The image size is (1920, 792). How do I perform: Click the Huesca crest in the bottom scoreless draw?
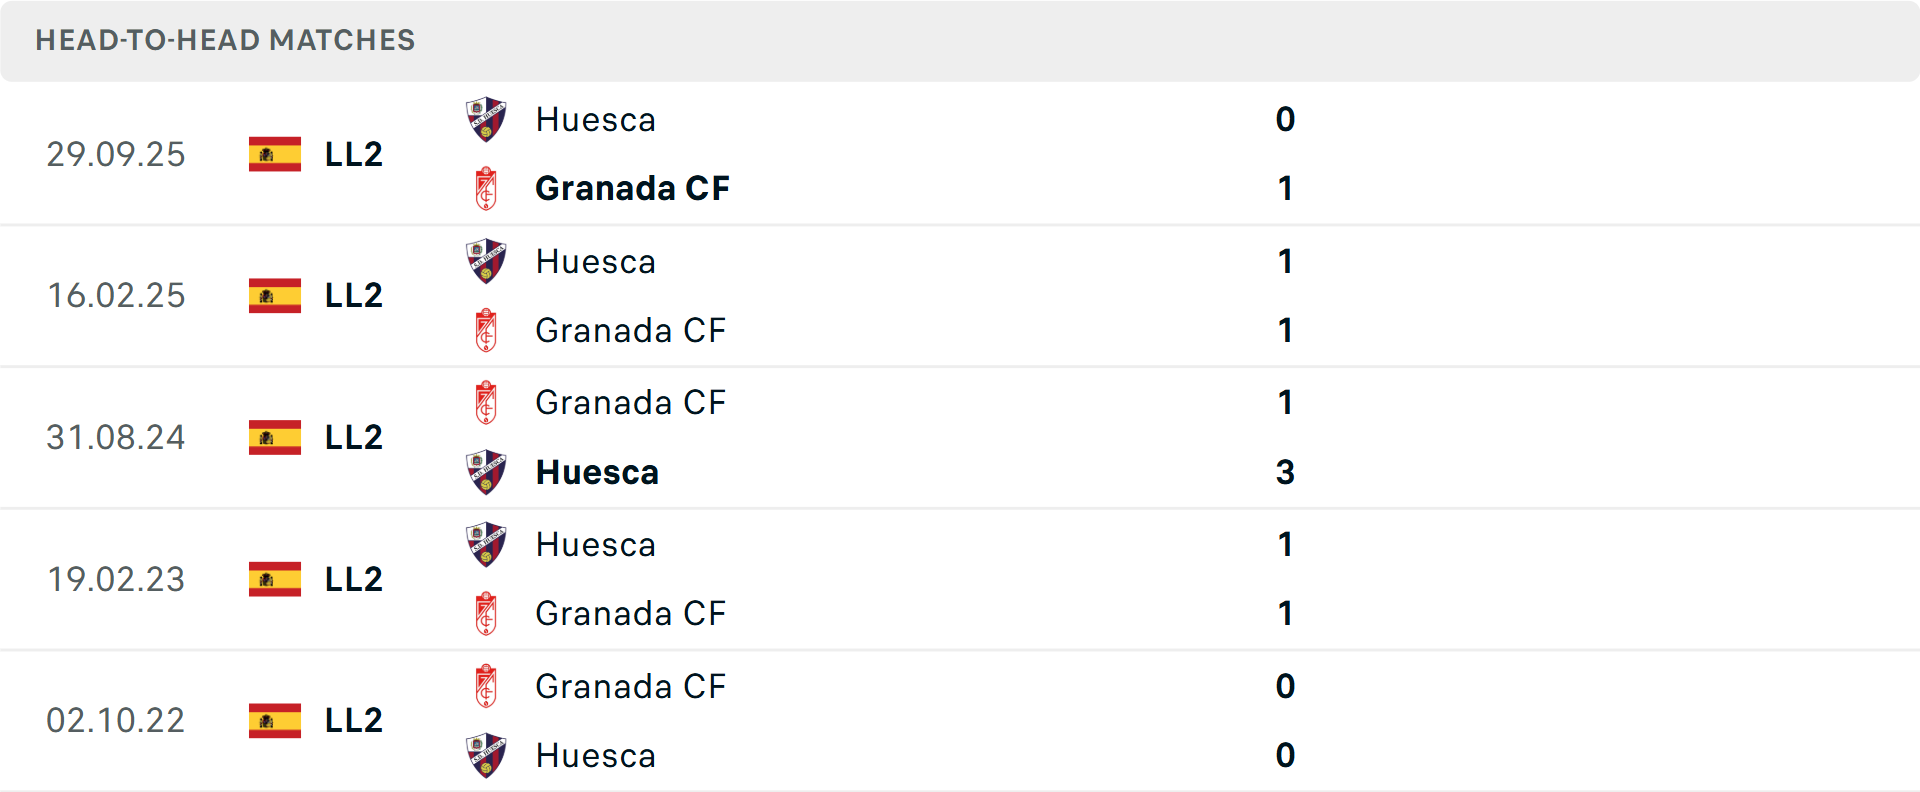click(487, 756)
